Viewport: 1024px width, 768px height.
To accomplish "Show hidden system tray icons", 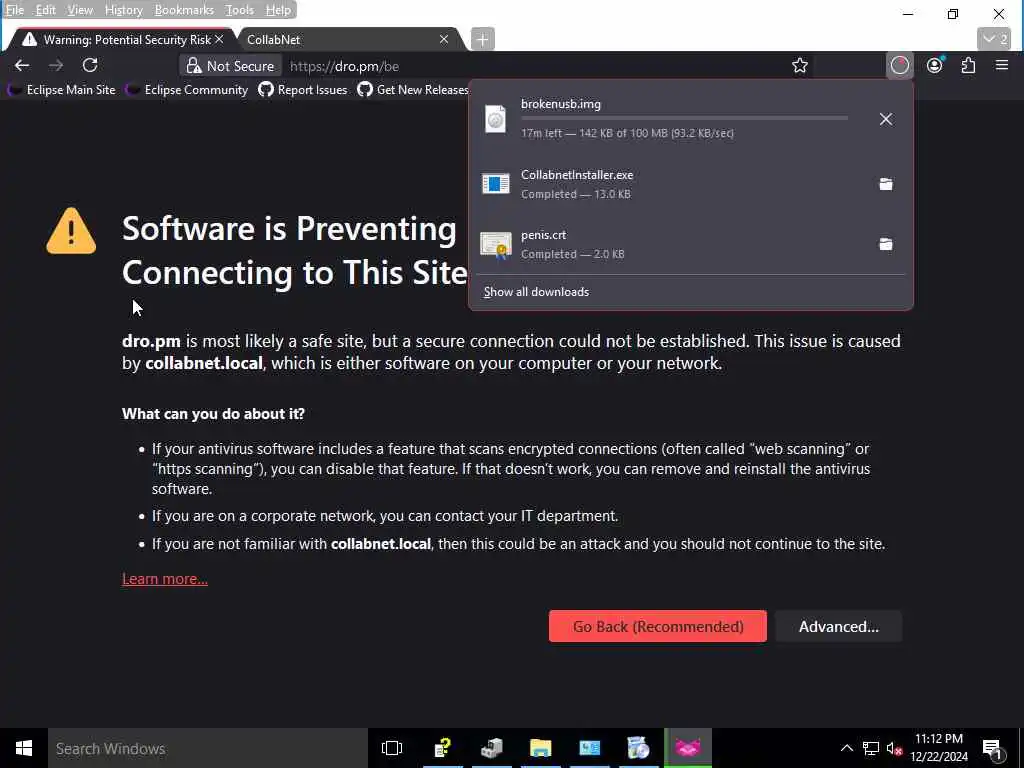I will 846,748.
